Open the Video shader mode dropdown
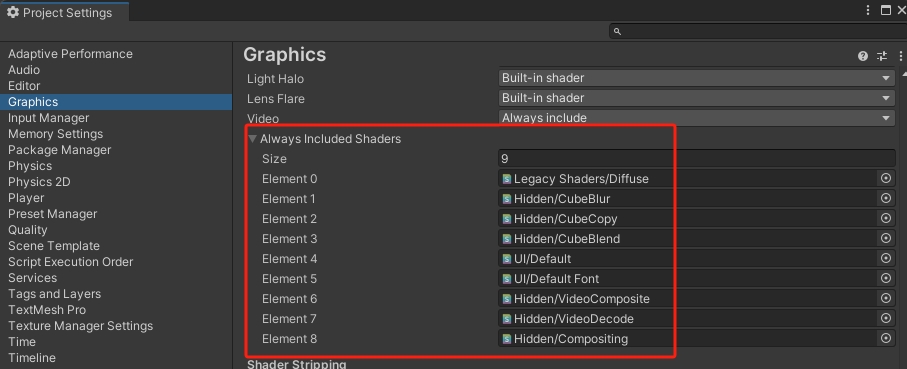The image size is (907, 369). tap(696, 118)
